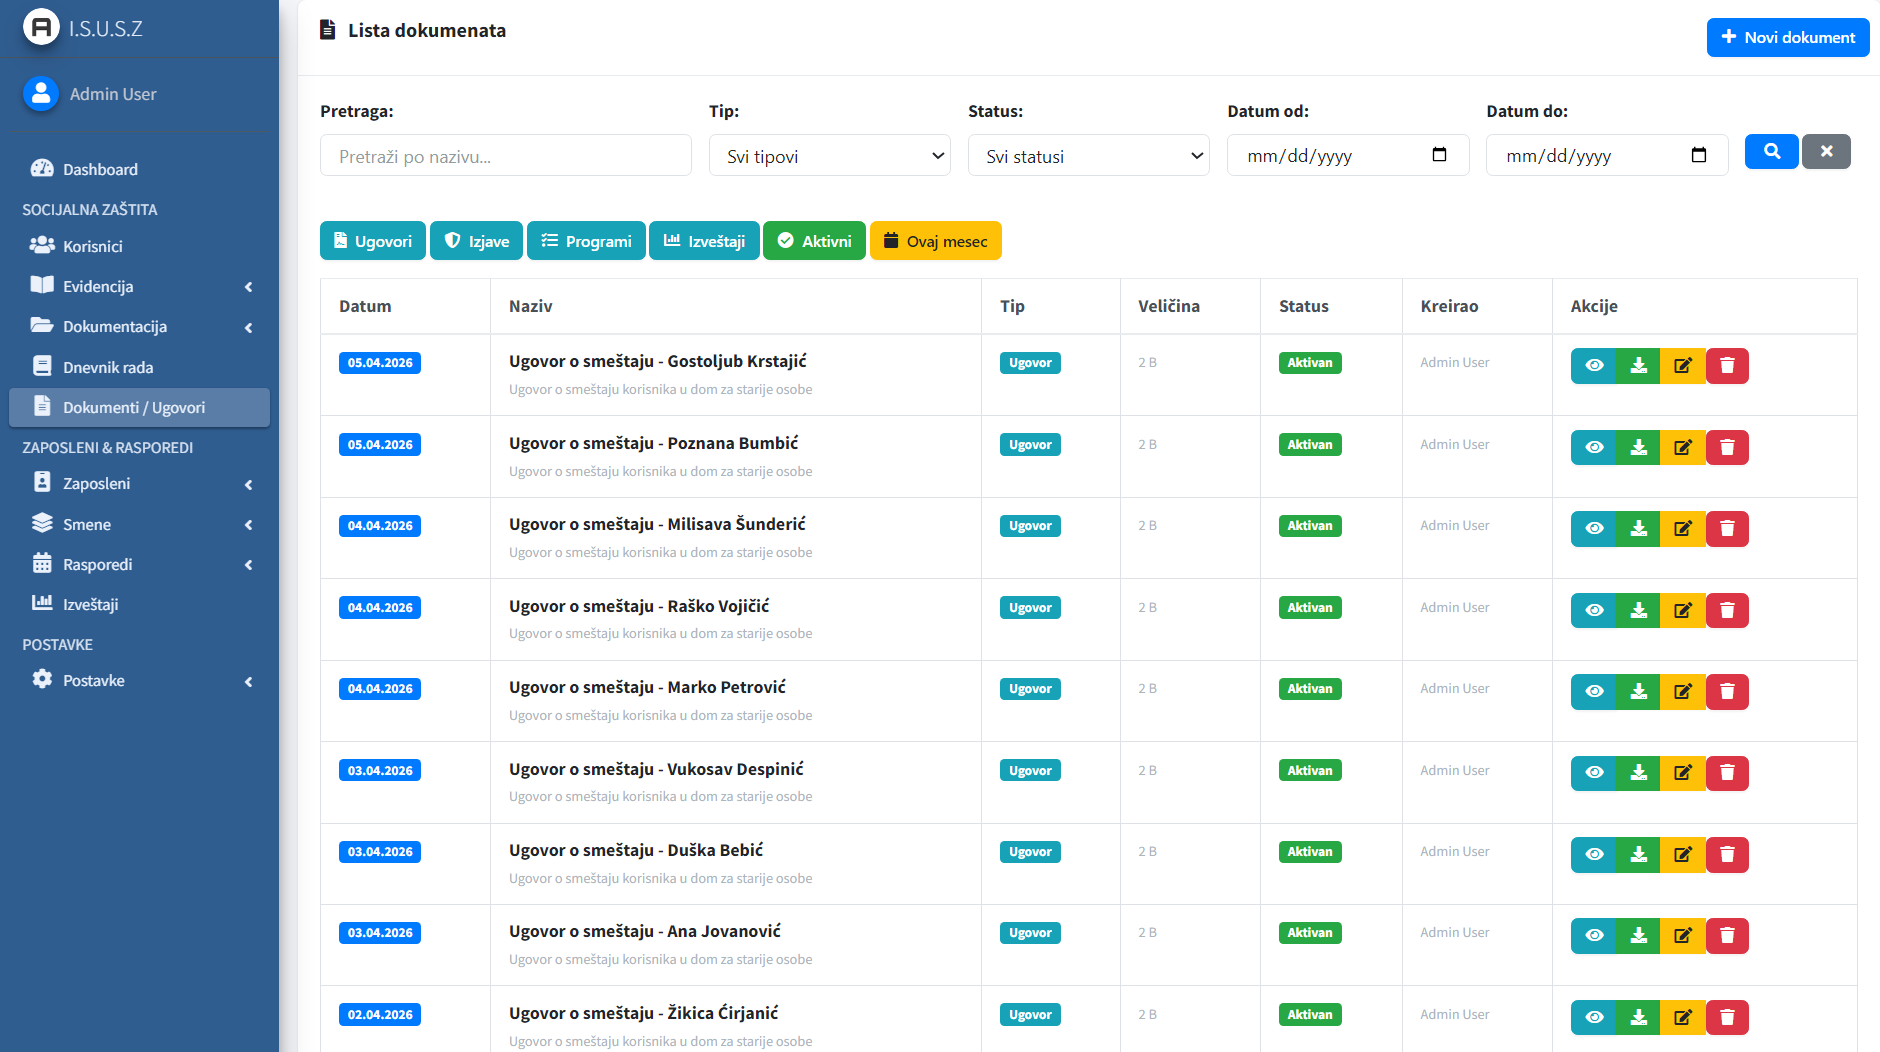Download the Vukosav Despinić contract
Screen dimensions: 1880x1052
tap(1638, 774)
